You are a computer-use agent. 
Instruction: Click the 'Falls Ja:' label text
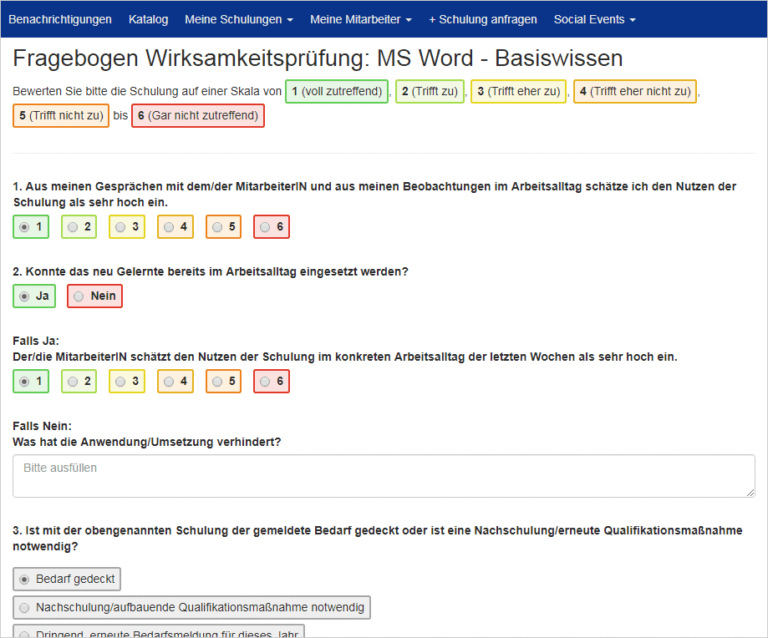click(36, 341)
